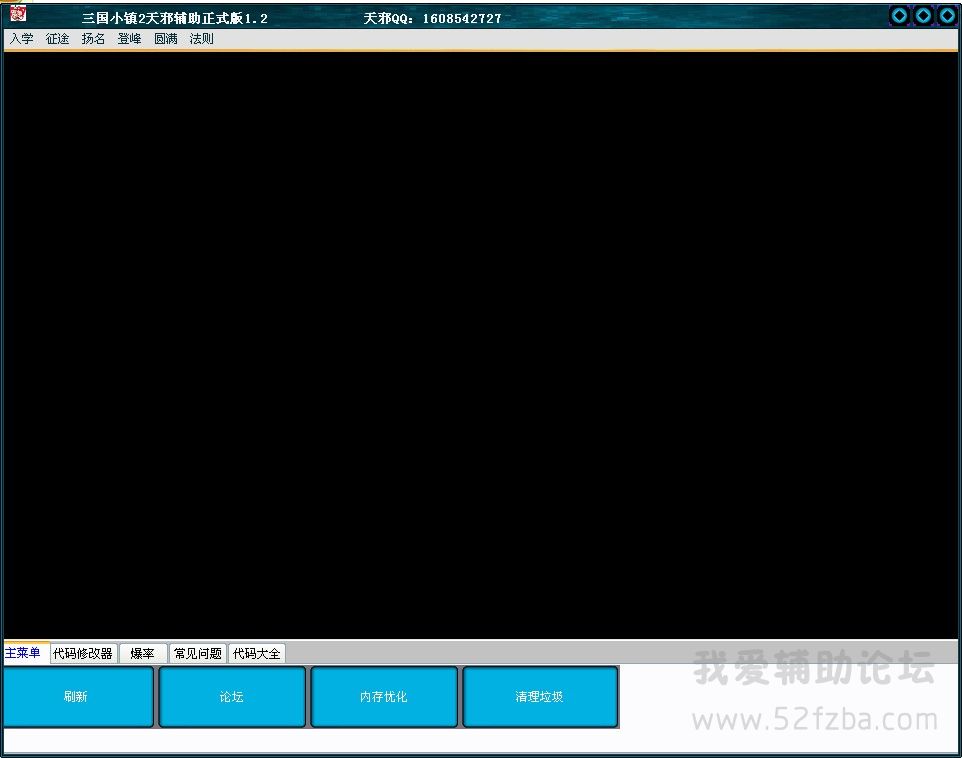Click the 刷新 refresh button

pyautogui.click(x=78, y=697)
